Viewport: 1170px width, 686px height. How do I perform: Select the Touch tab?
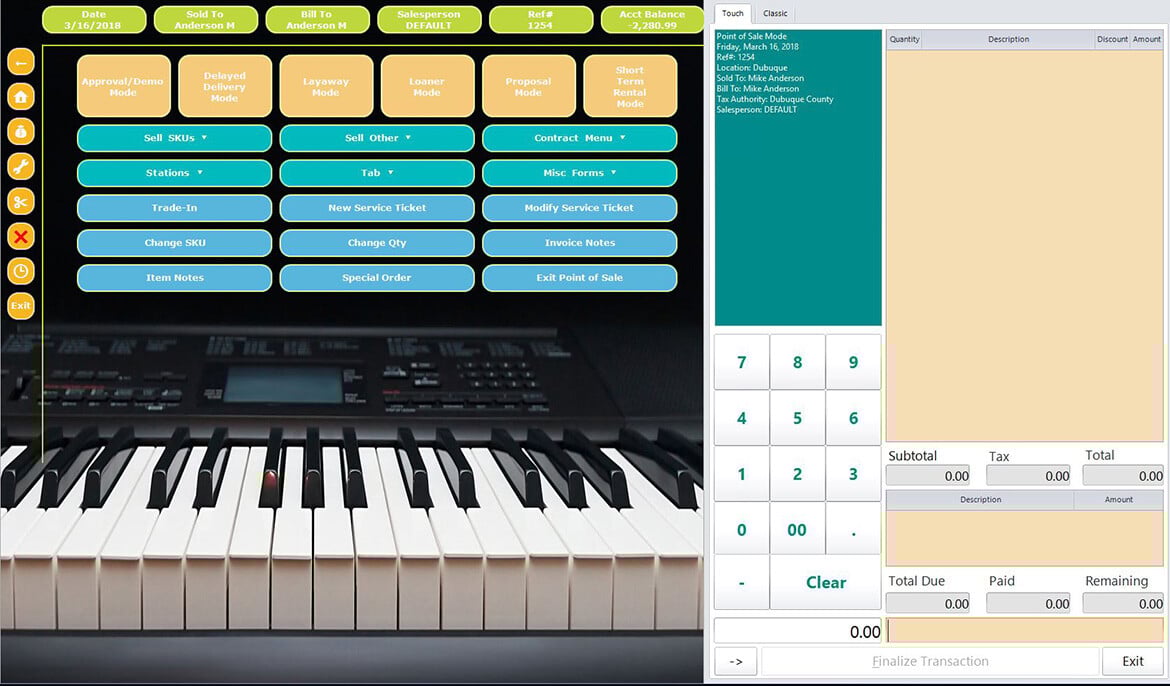click(x=732, y=14)
